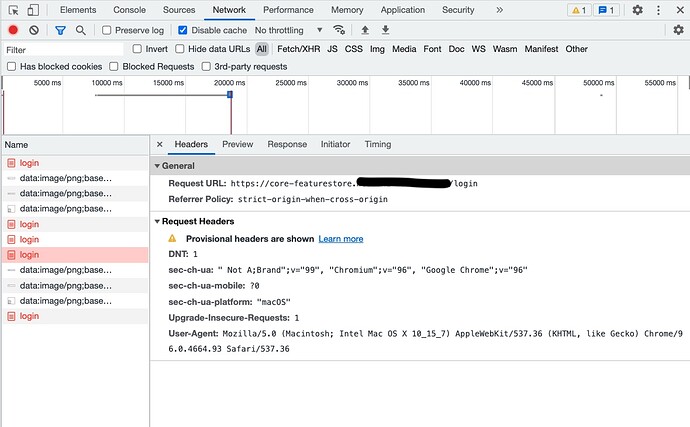Select the Network tab

click(229, 10)
